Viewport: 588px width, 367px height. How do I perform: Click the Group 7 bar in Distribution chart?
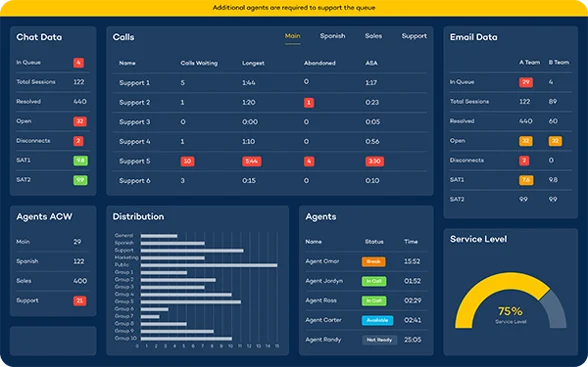point(150,316)
